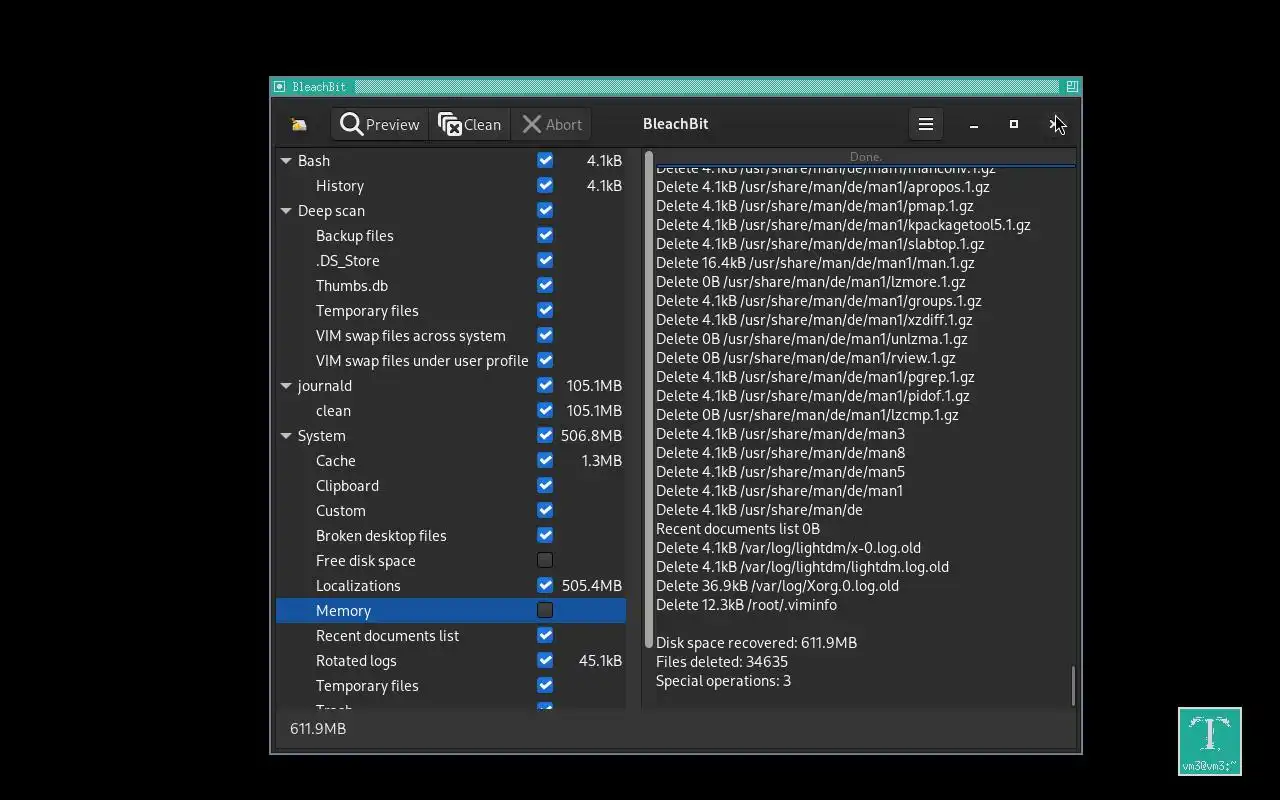This screenshot has width=1280, height=800.
Task: Click the results log vertical scrollbar
Action: click(1073, 686)
